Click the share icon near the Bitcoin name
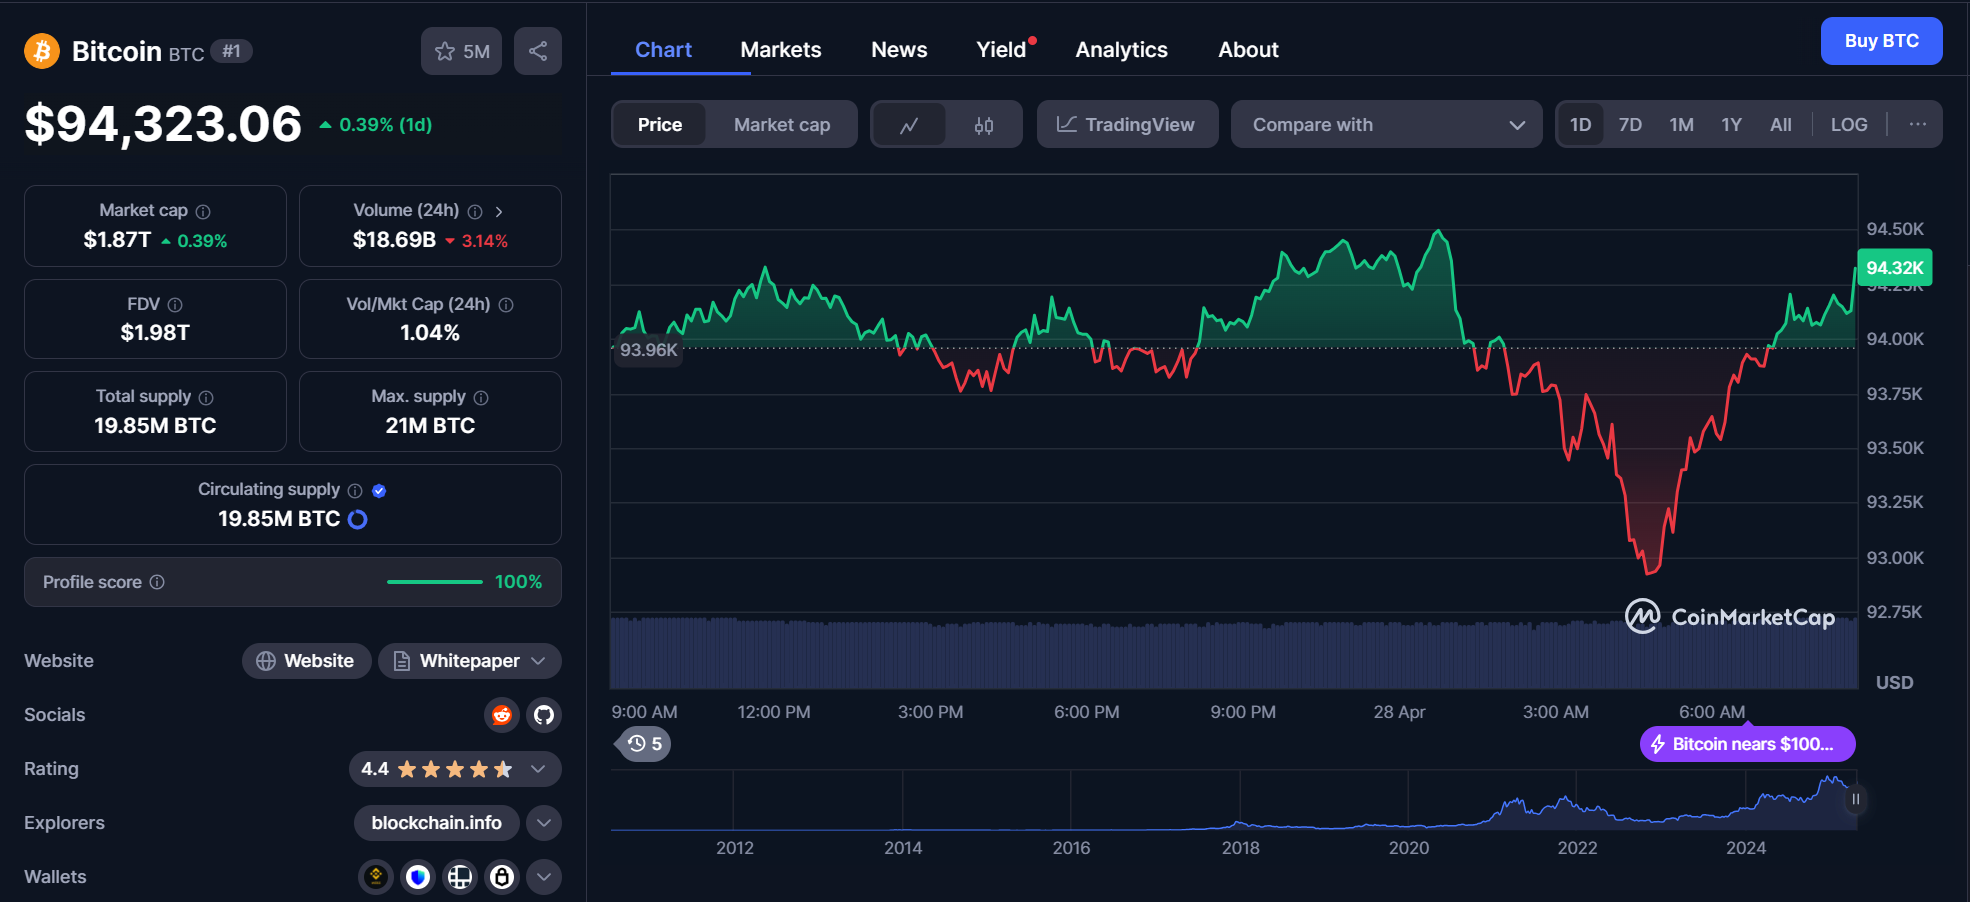Viewport: 1970px width, 902px height. (x=537, y=50)
